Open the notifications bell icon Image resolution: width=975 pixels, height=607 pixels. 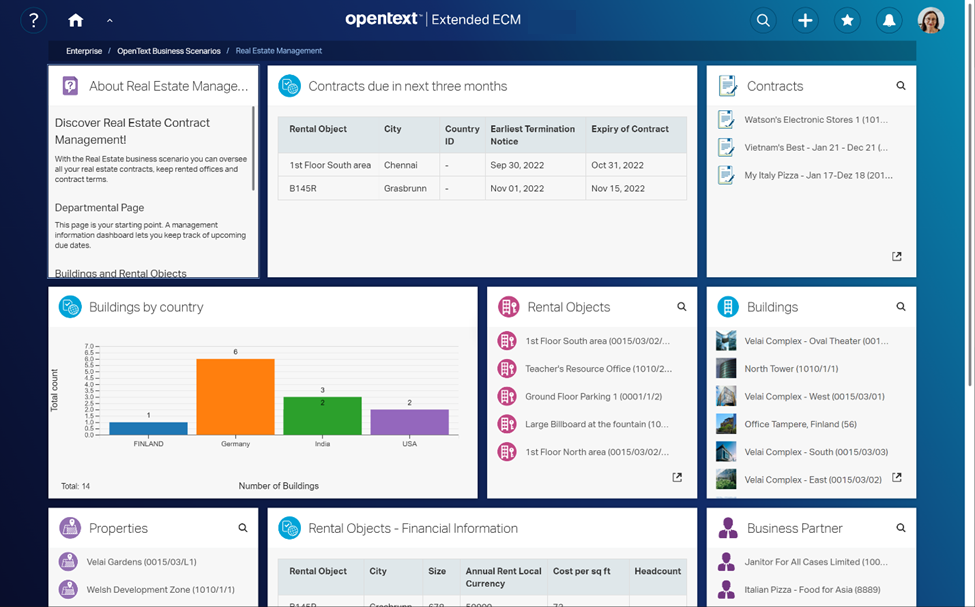[889, 21]
